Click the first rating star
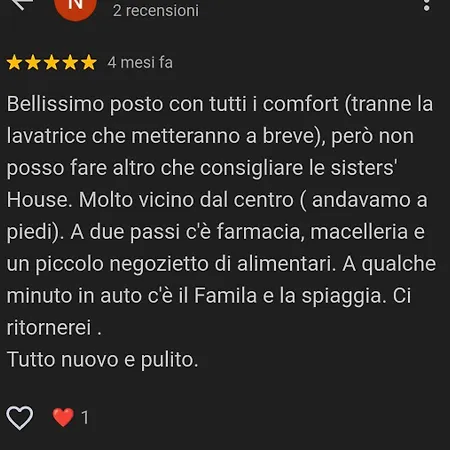Viewport: 450px width, 450px height. [x=15, y=62]
